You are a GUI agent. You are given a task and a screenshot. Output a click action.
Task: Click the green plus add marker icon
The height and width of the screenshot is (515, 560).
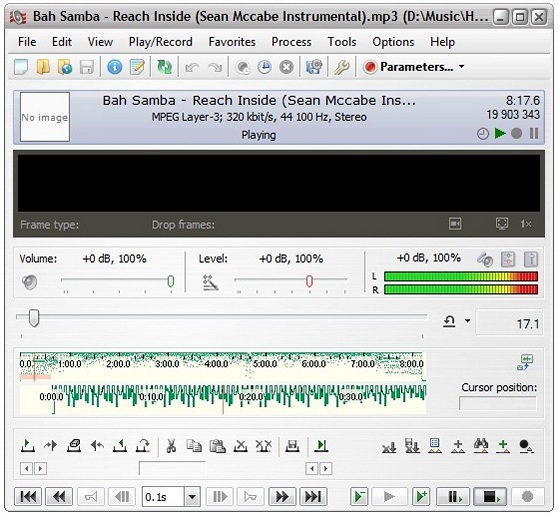(x=503, y=446)
